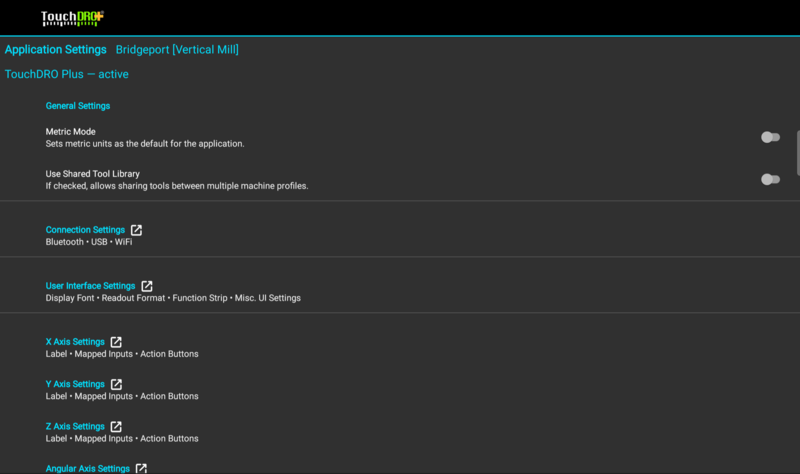
Task: Click open icon next to Z Axis Settings
Action: (116, 427)
